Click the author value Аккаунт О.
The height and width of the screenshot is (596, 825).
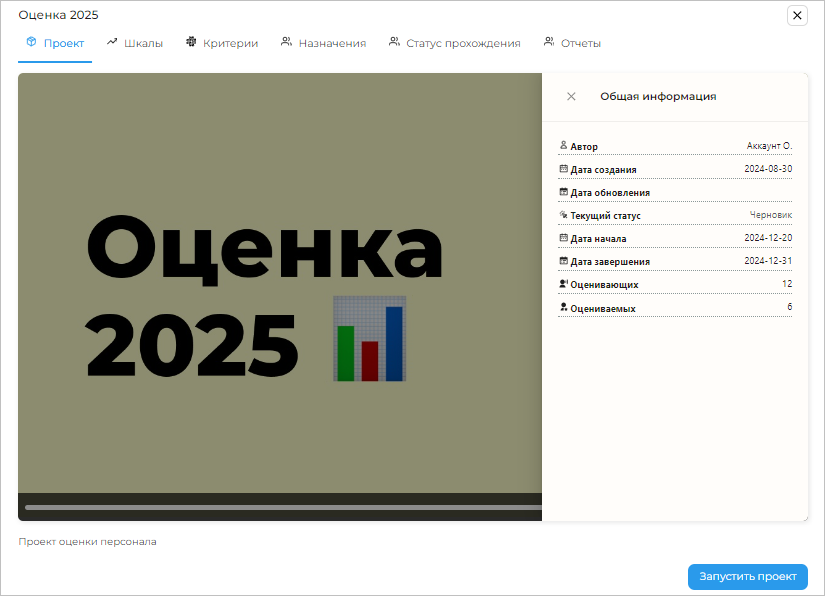[x=769, y=146]
